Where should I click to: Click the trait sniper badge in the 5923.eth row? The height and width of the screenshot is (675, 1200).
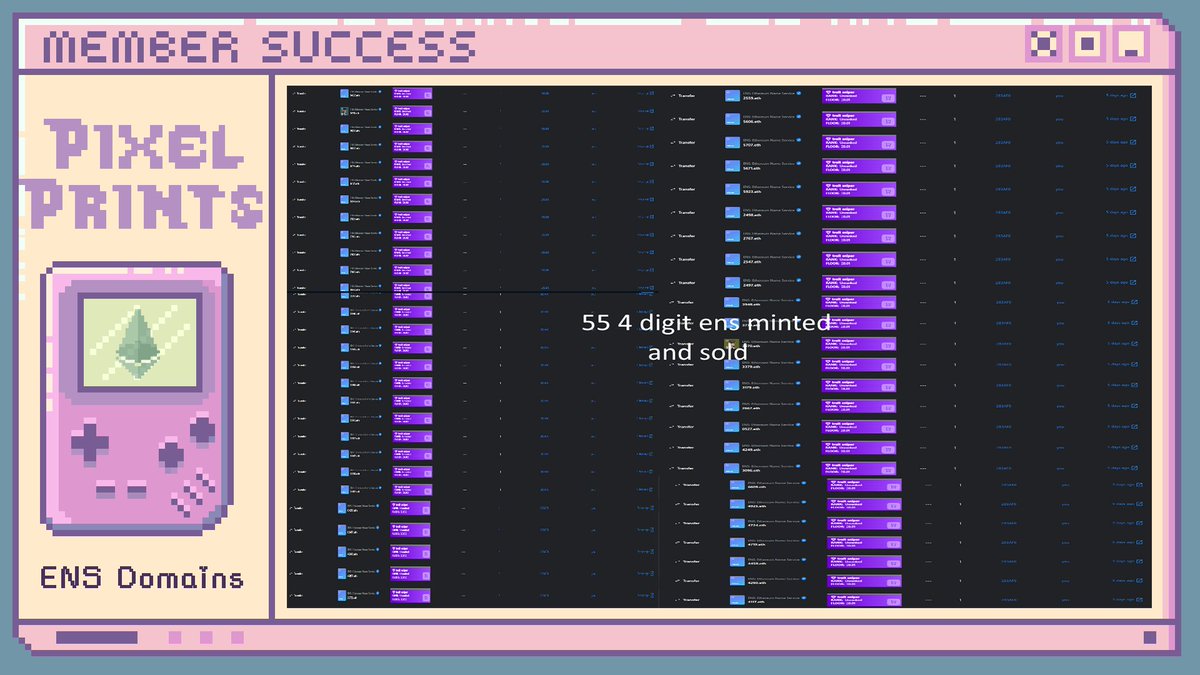click(x=859, y=189)
